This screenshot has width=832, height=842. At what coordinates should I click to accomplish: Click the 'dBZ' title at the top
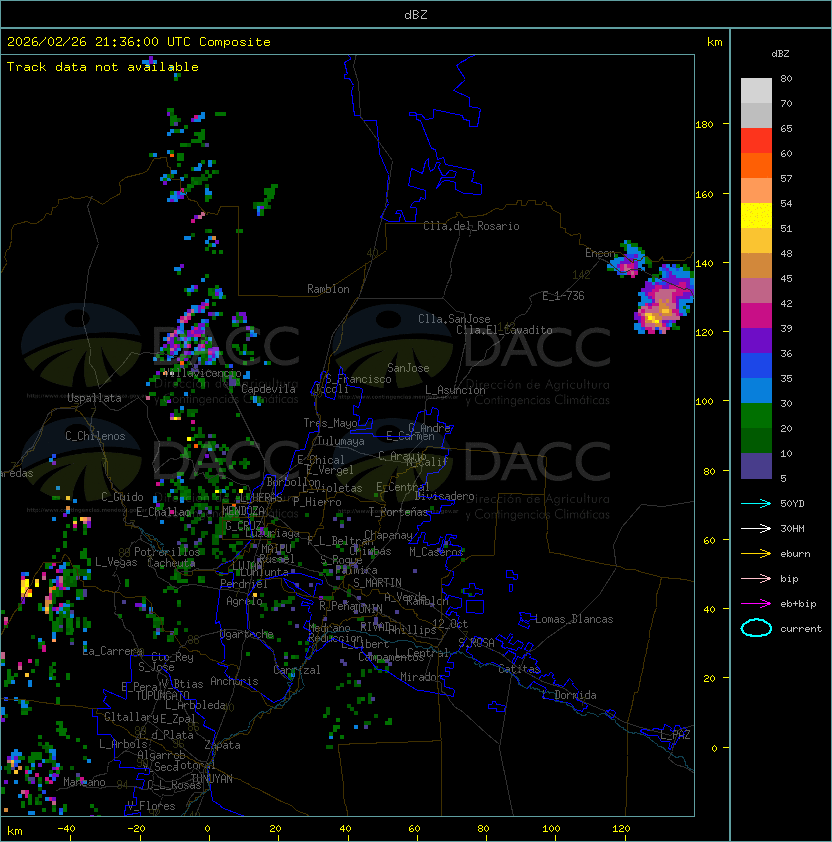(x=416, y=14)
